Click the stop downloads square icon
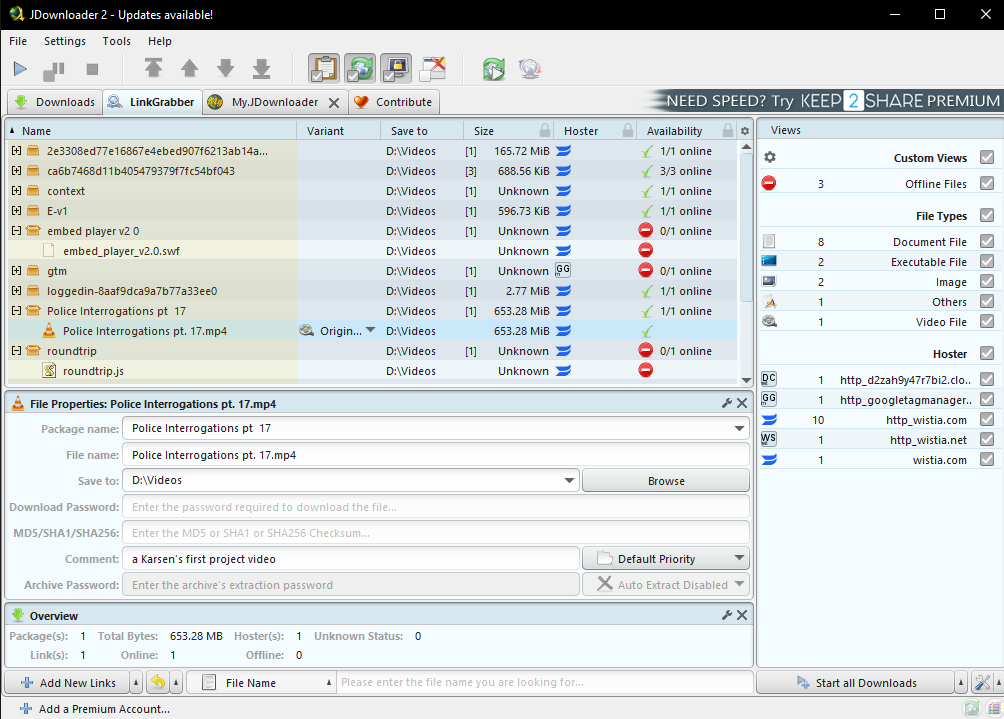The image size is (1004, 719). [x=92, y=69]
